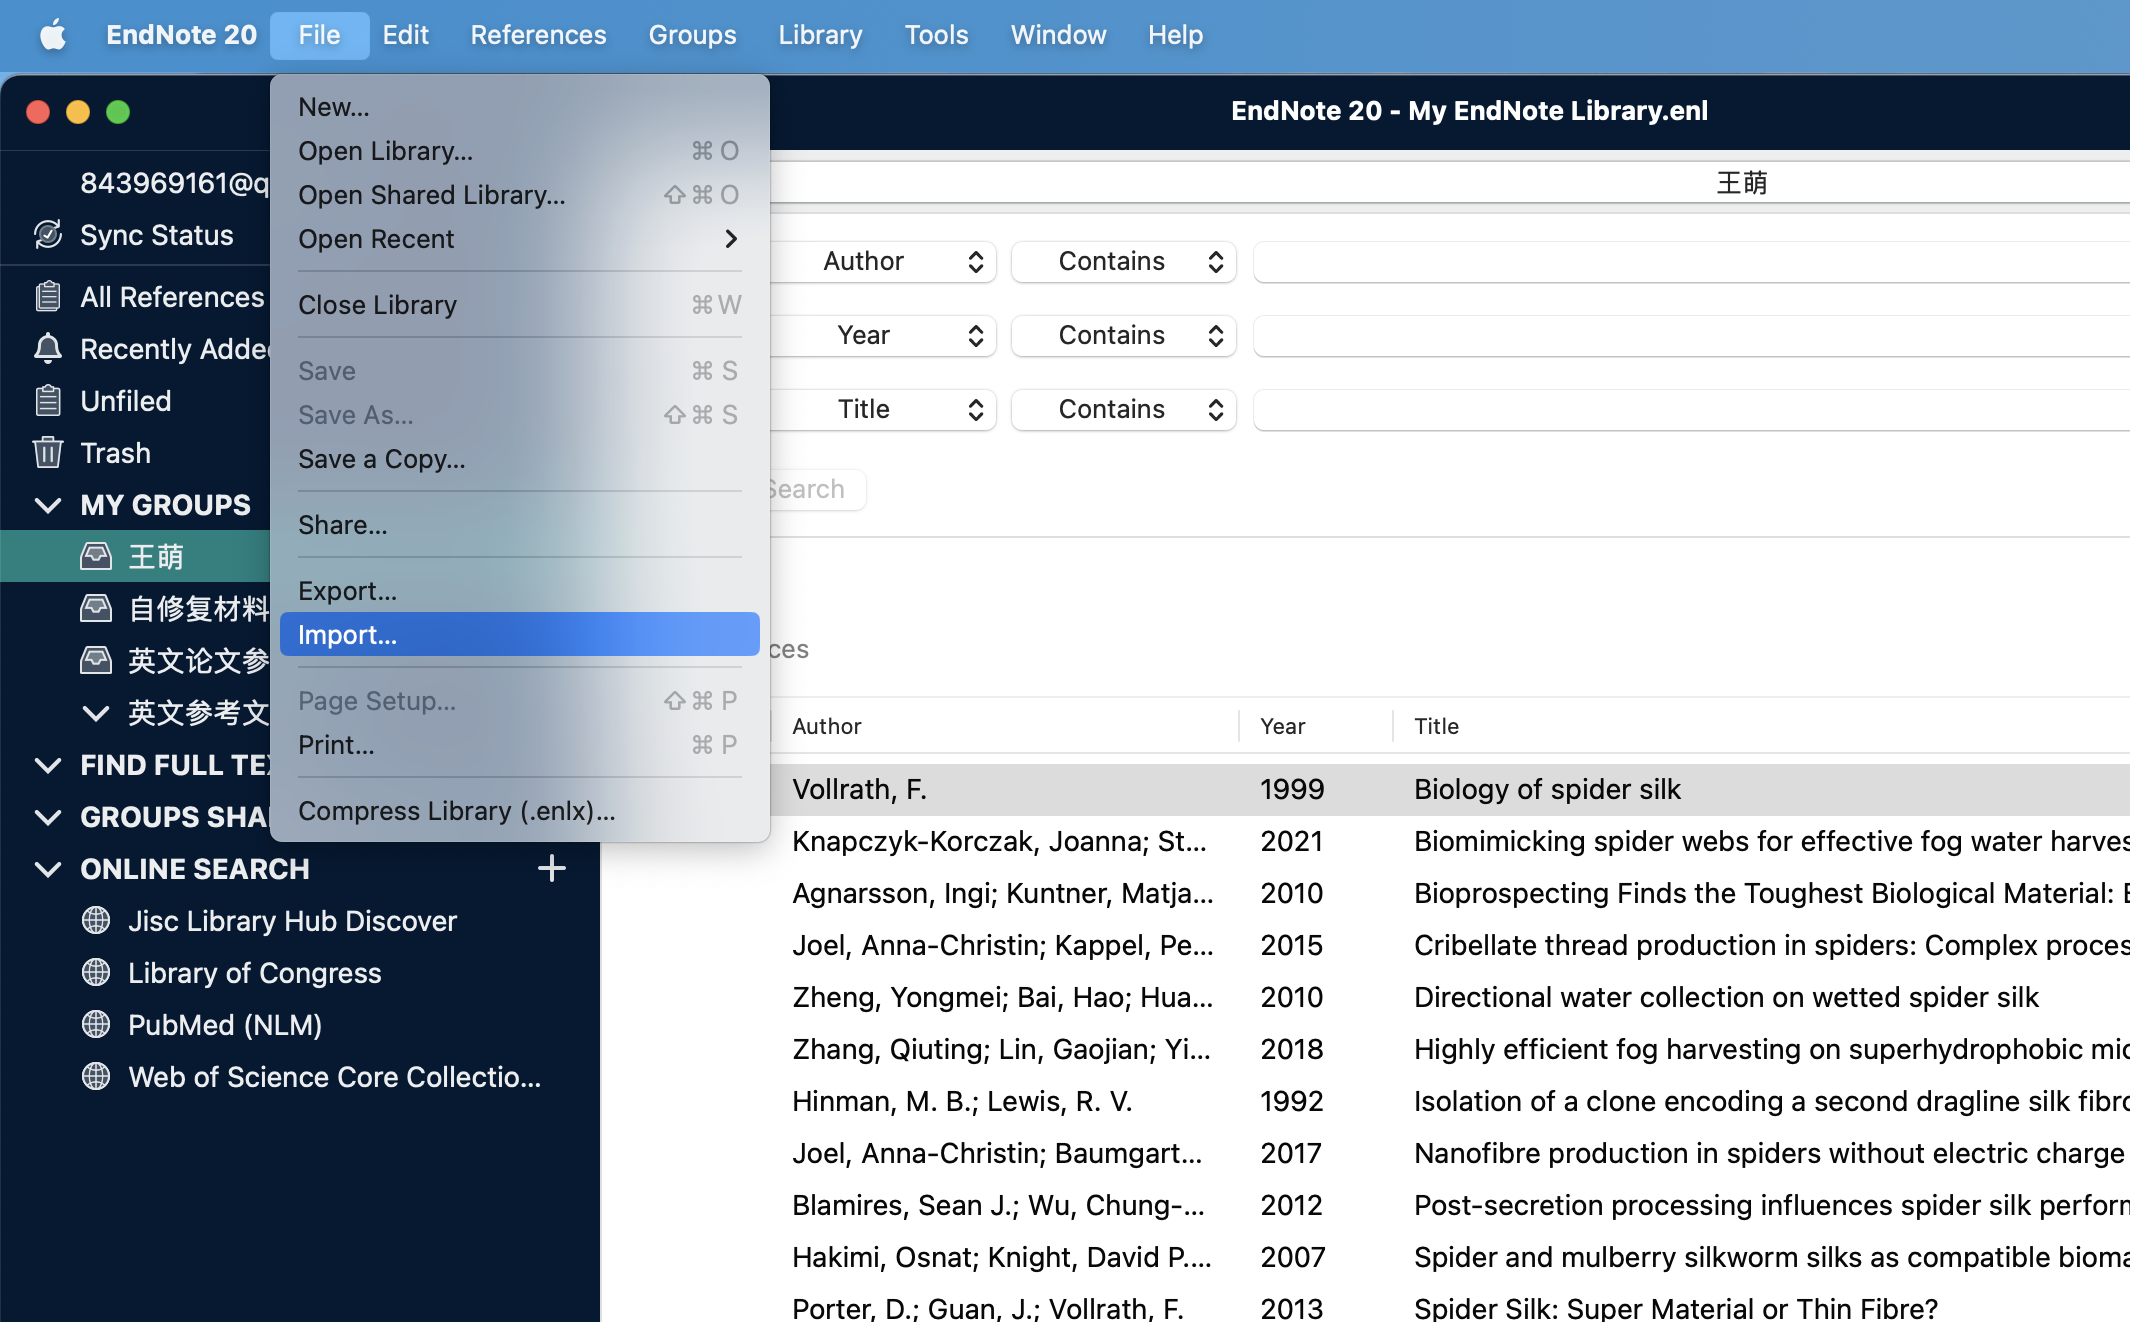
Task: Click the Recently Added bell icon
Action: 47,349
